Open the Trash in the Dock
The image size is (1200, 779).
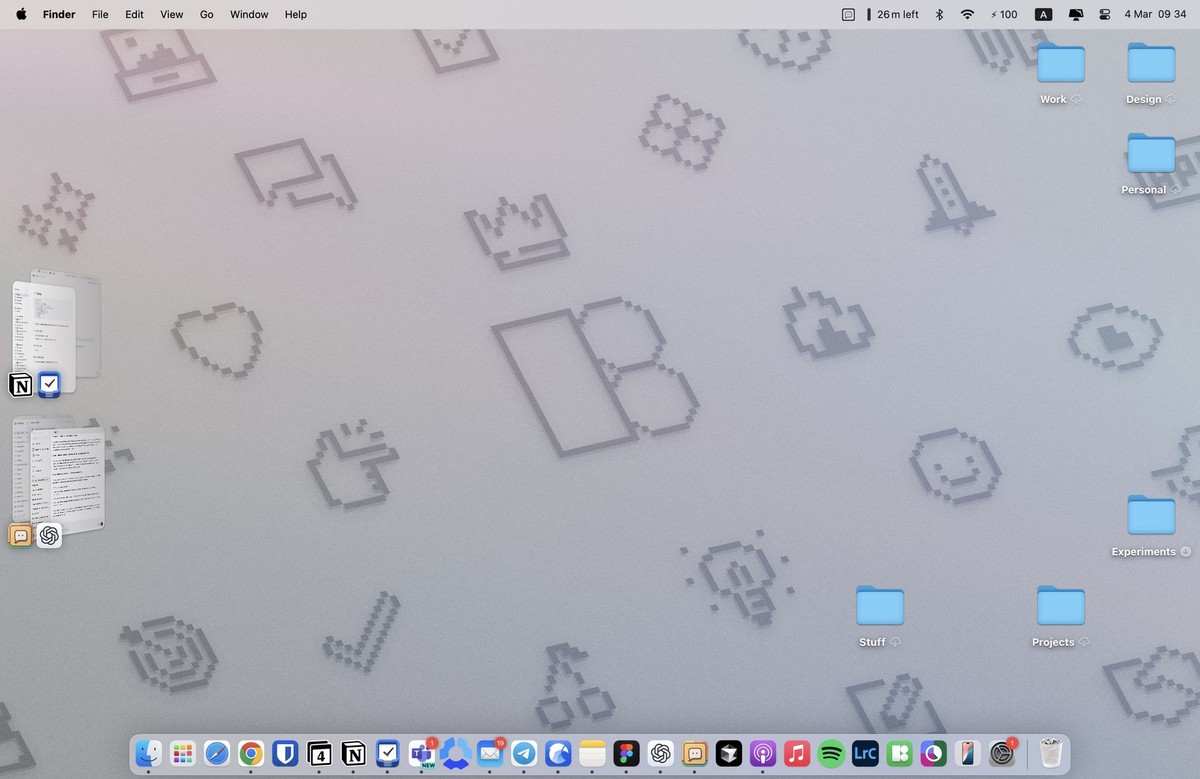coord(1050,753)
